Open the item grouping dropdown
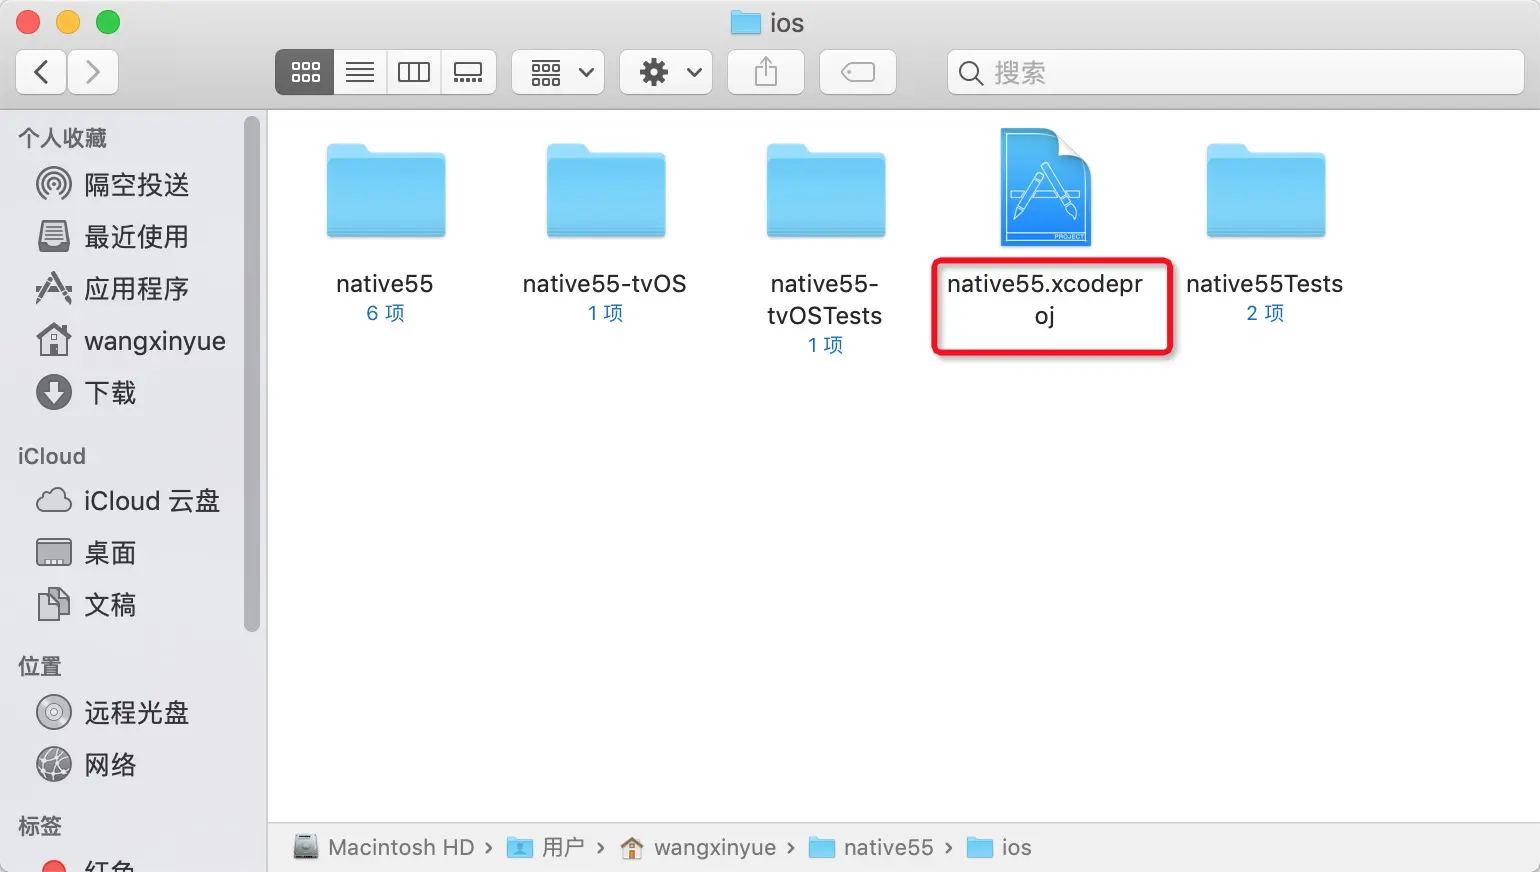This screenshot has height=872, width=1540. pyautogui.click(x=558, y=72)
